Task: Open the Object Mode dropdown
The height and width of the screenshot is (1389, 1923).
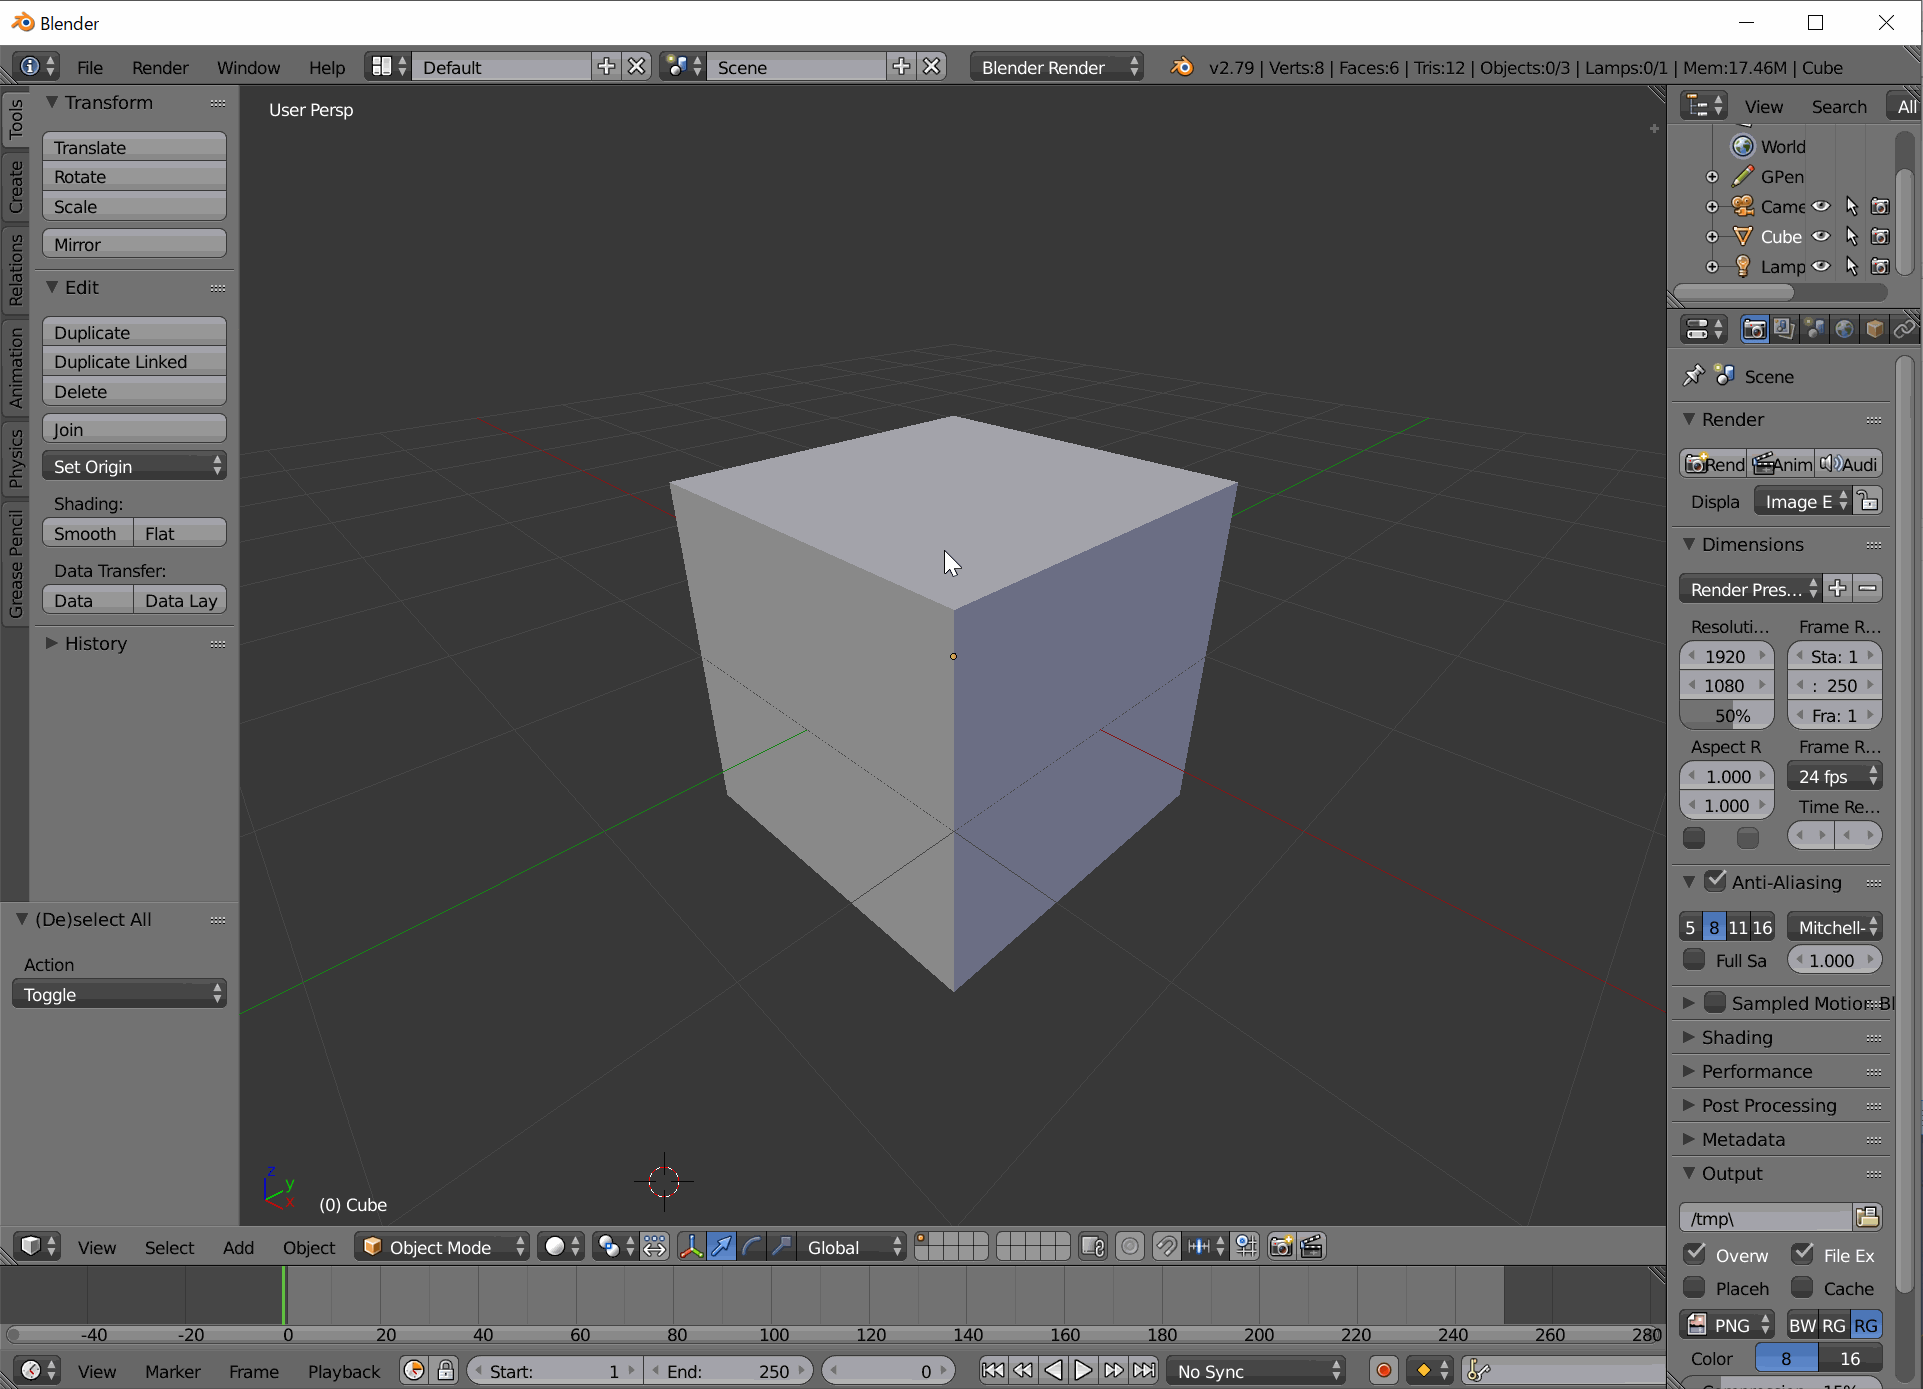Action: click(x=441, y=1247)
